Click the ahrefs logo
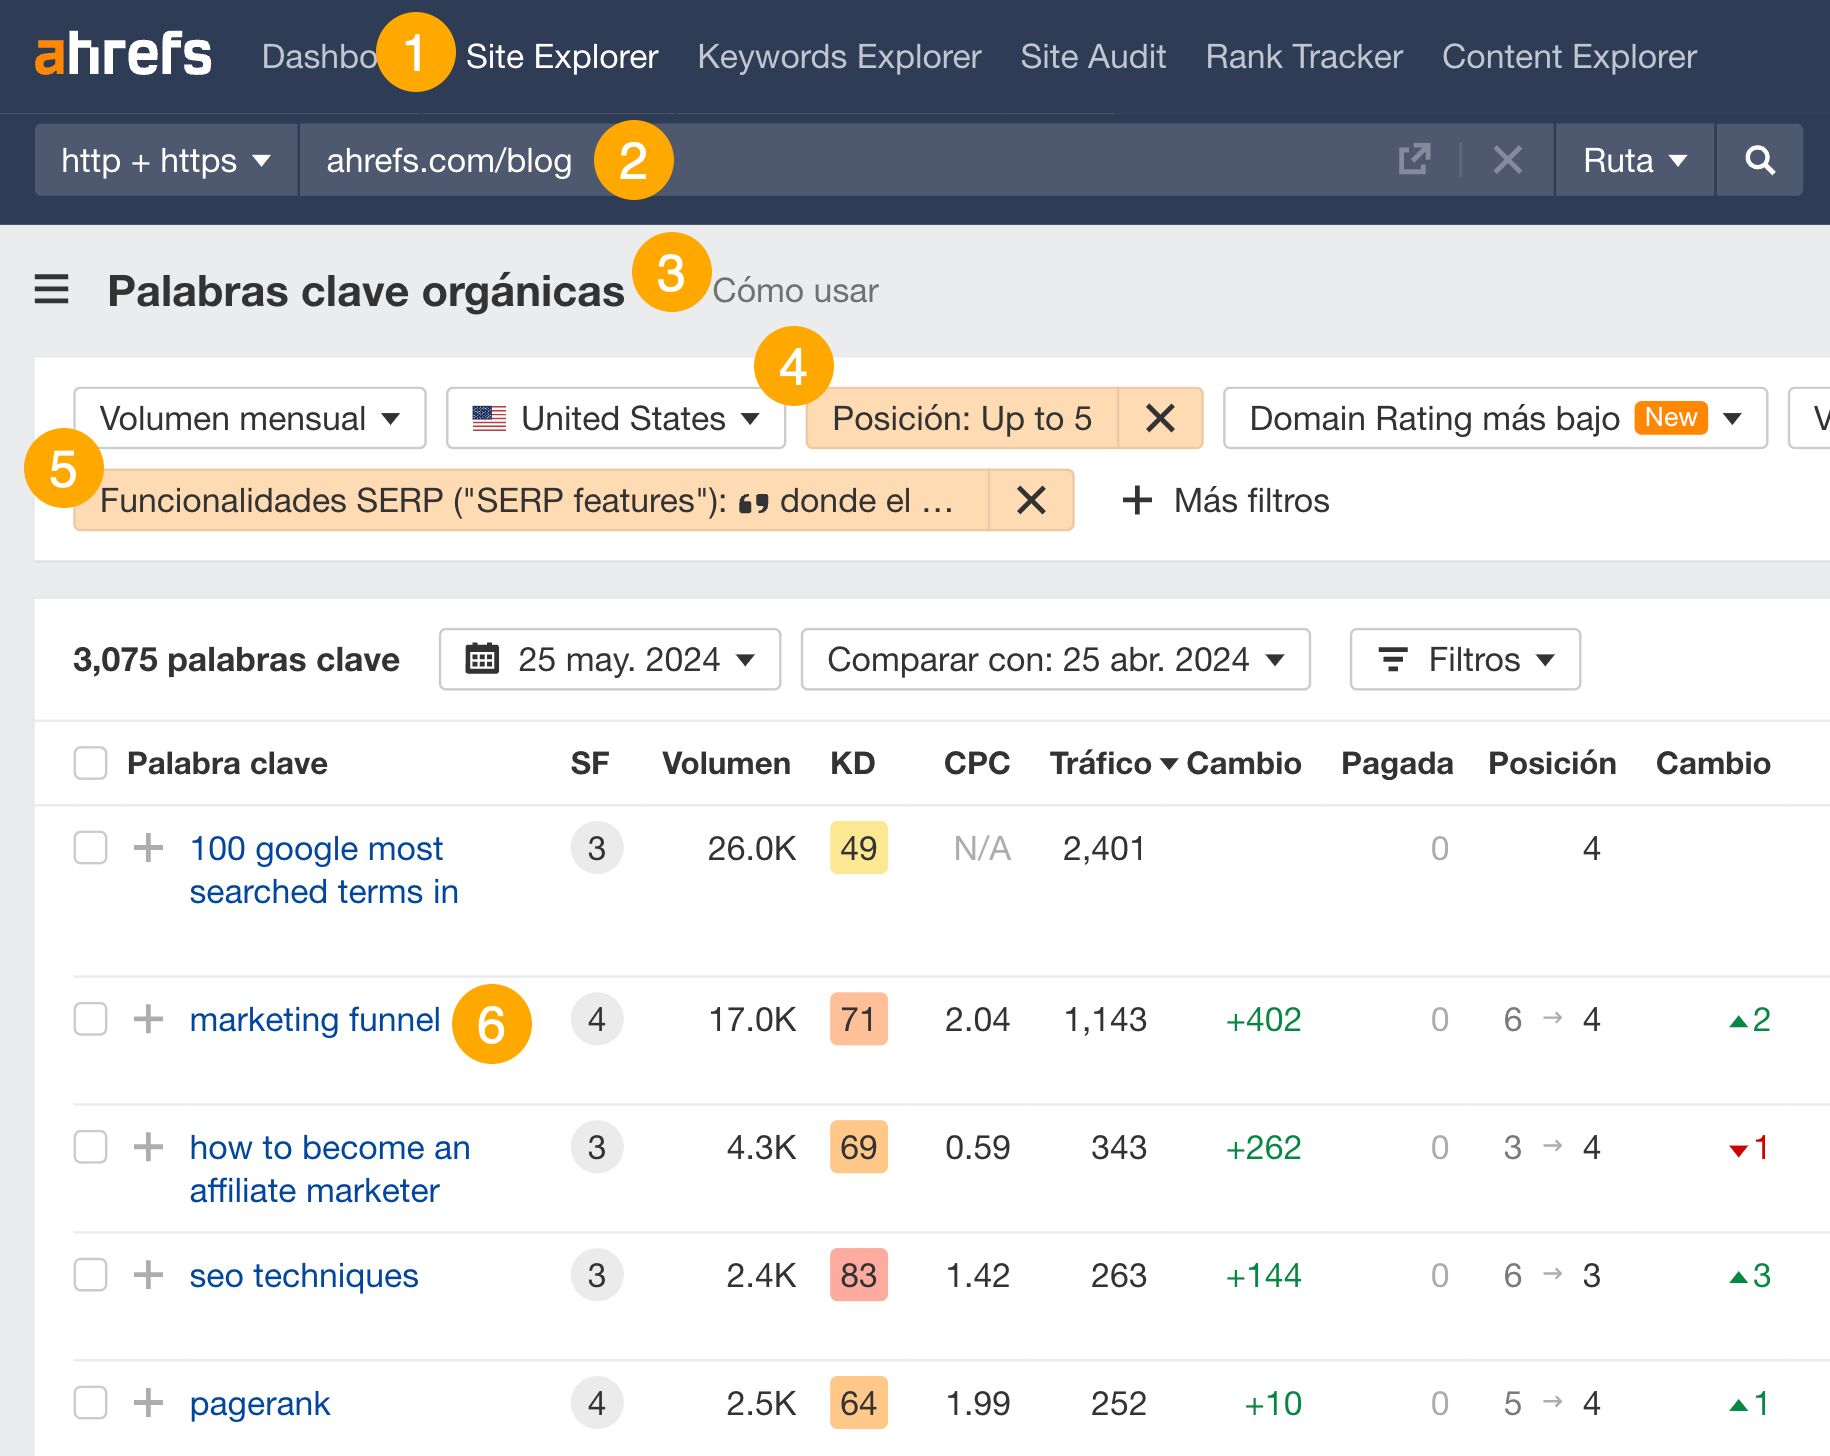 point(122,55)
